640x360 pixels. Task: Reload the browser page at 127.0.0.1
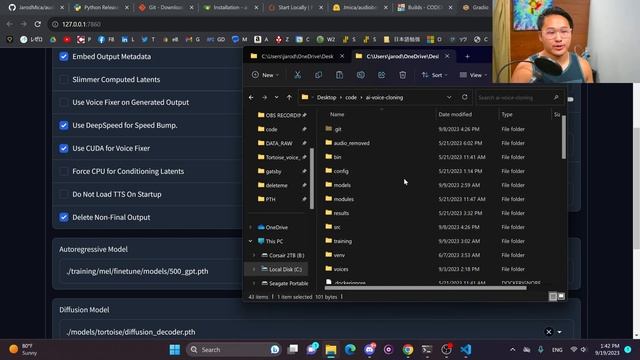[38, 24]
